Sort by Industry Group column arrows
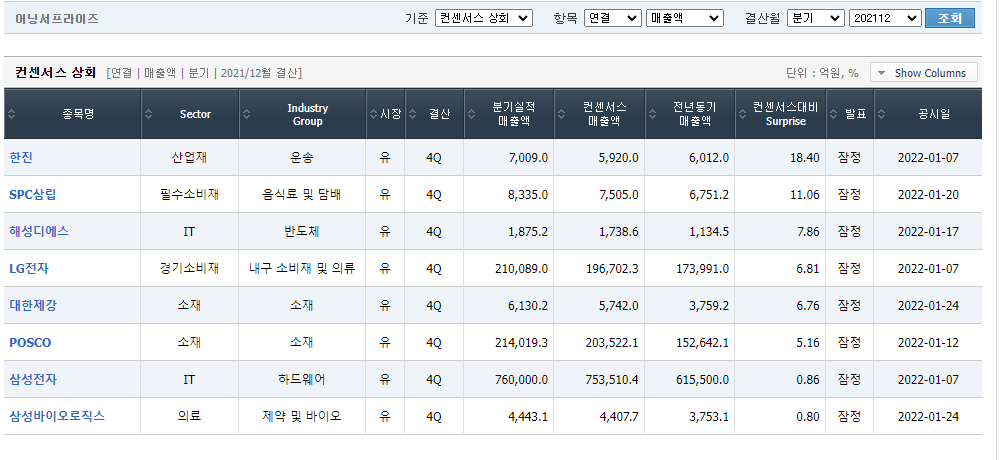The width and height of the screenshot is (1000, 460). (x=247, y=114)
